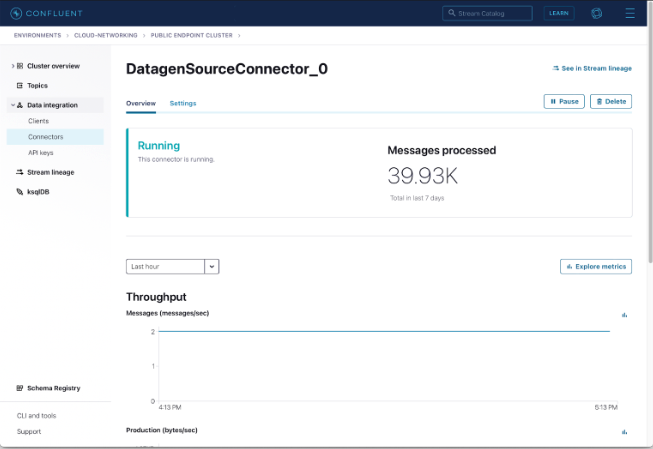Viewport: 653px width, 449px height.
Task: Open CLOUD-NETWORKING breadcrumb
Action: coord(106,35)
